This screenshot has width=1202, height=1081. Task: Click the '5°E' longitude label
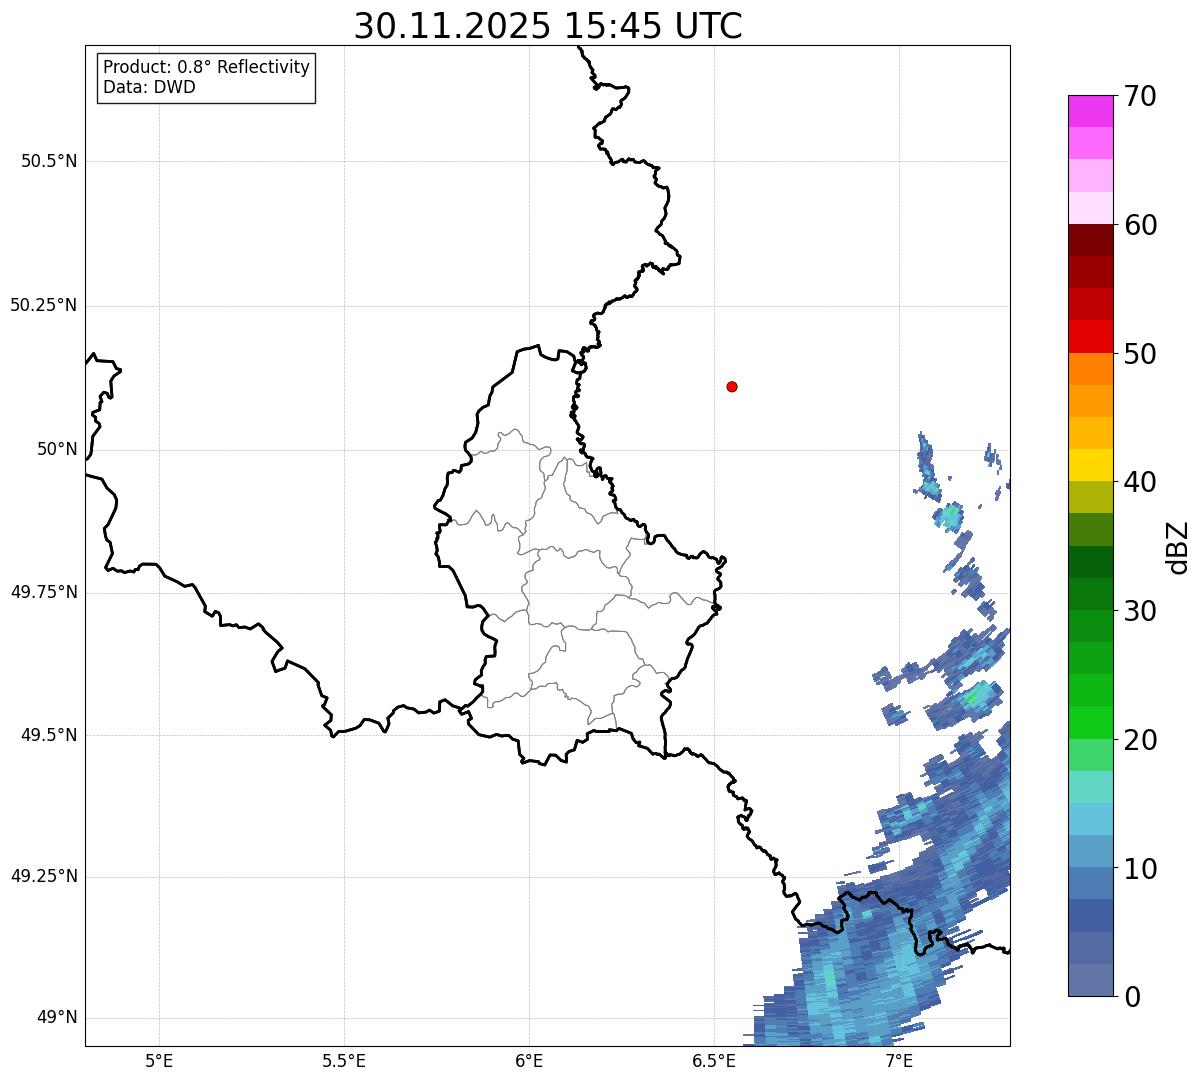[x=159, y=1060]
